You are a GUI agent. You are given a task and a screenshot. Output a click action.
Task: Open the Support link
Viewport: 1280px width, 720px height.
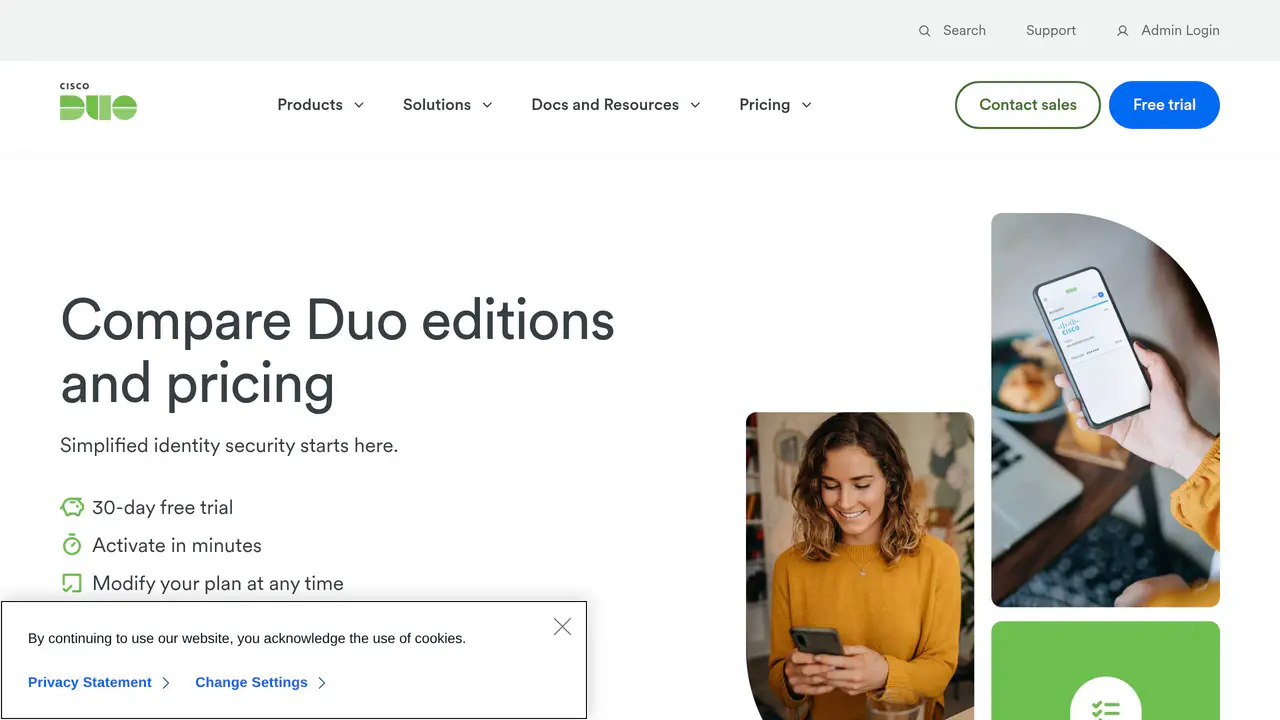1051,31
